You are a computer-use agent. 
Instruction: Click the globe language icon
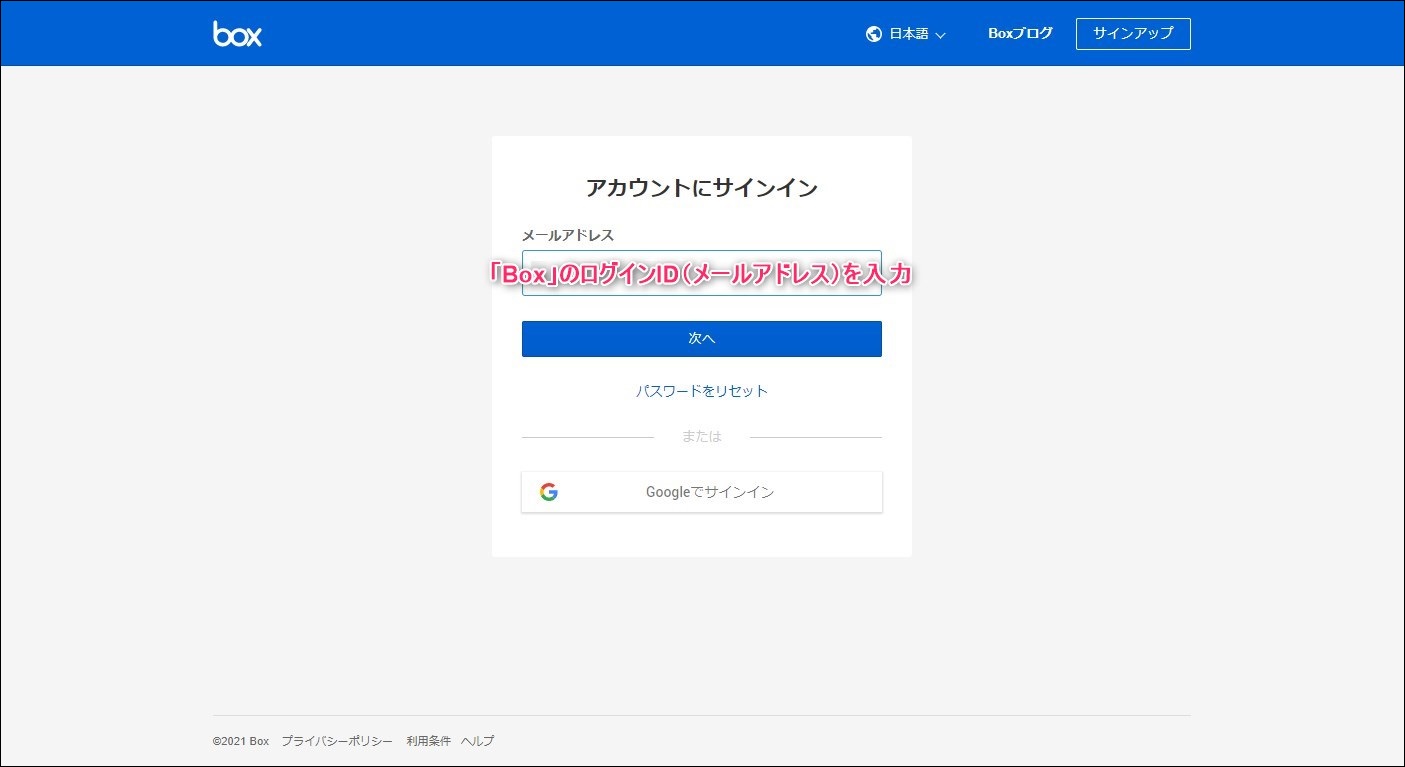click(x=874, y=34)
